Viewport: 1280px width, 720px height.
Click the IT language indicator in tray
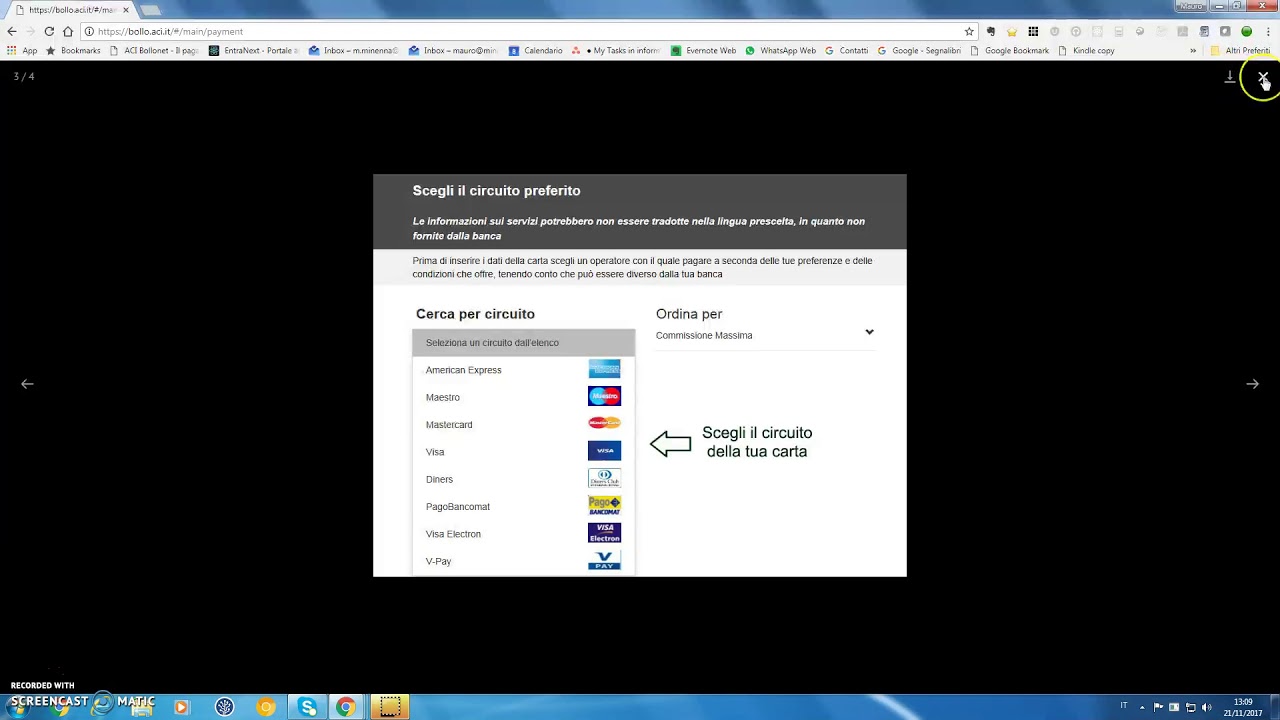1124,706
